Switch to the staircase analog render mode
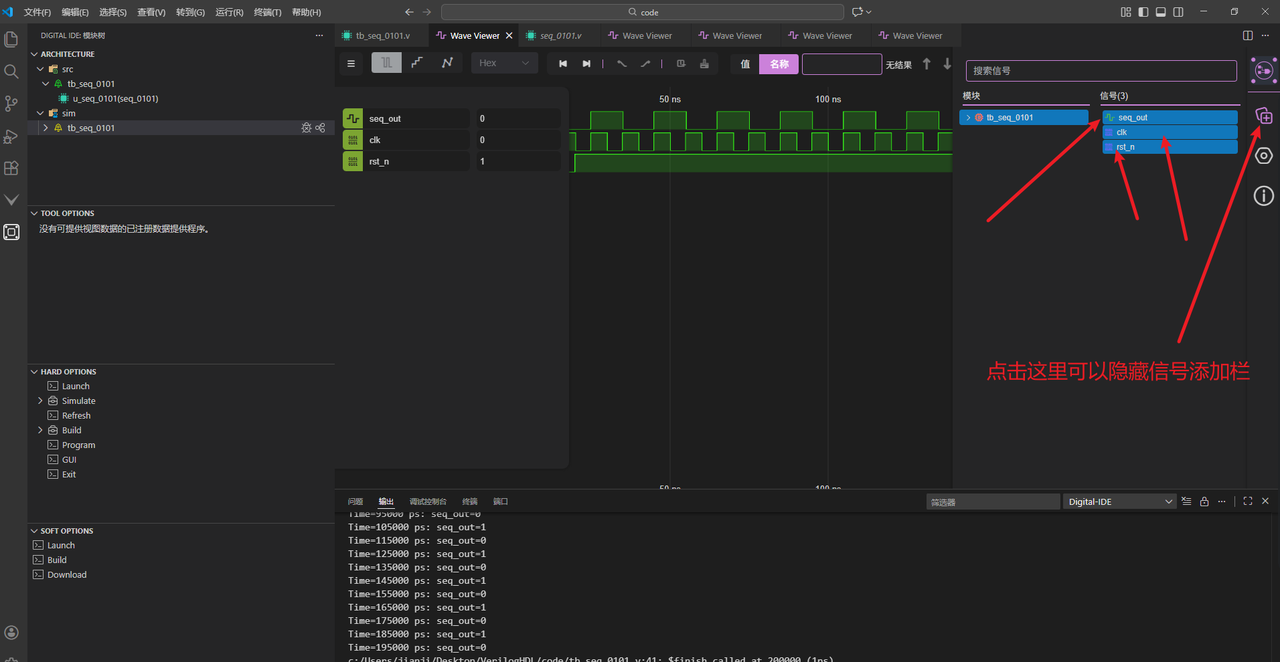The image size is (1280, 662). [417, 63]
